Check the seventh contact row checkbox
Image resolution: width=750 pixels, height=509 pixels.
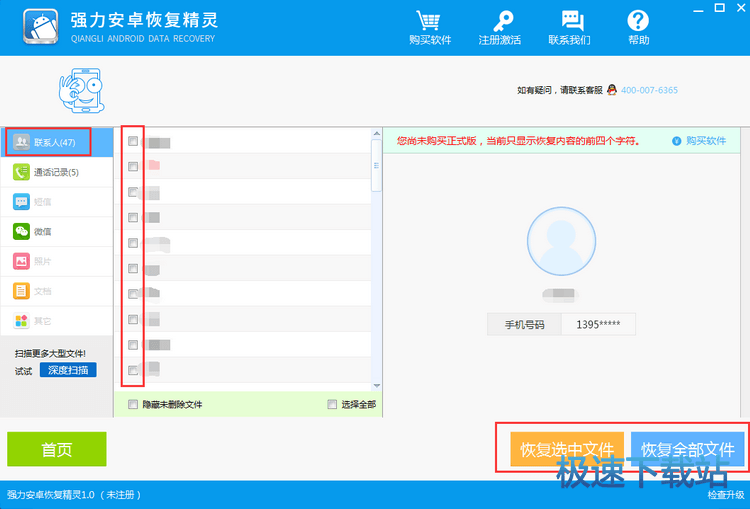tap(133, 294)
